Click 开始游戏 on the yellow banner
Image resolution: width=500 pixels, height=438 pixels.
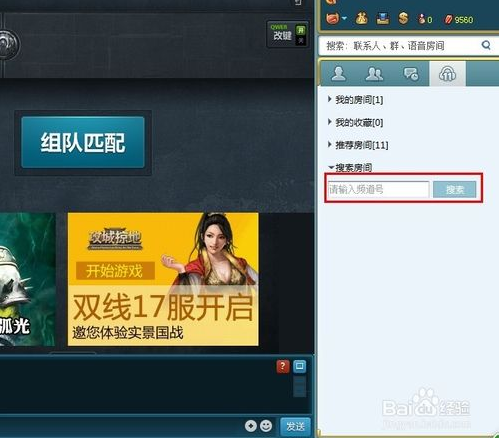click(x=115, y=270)
